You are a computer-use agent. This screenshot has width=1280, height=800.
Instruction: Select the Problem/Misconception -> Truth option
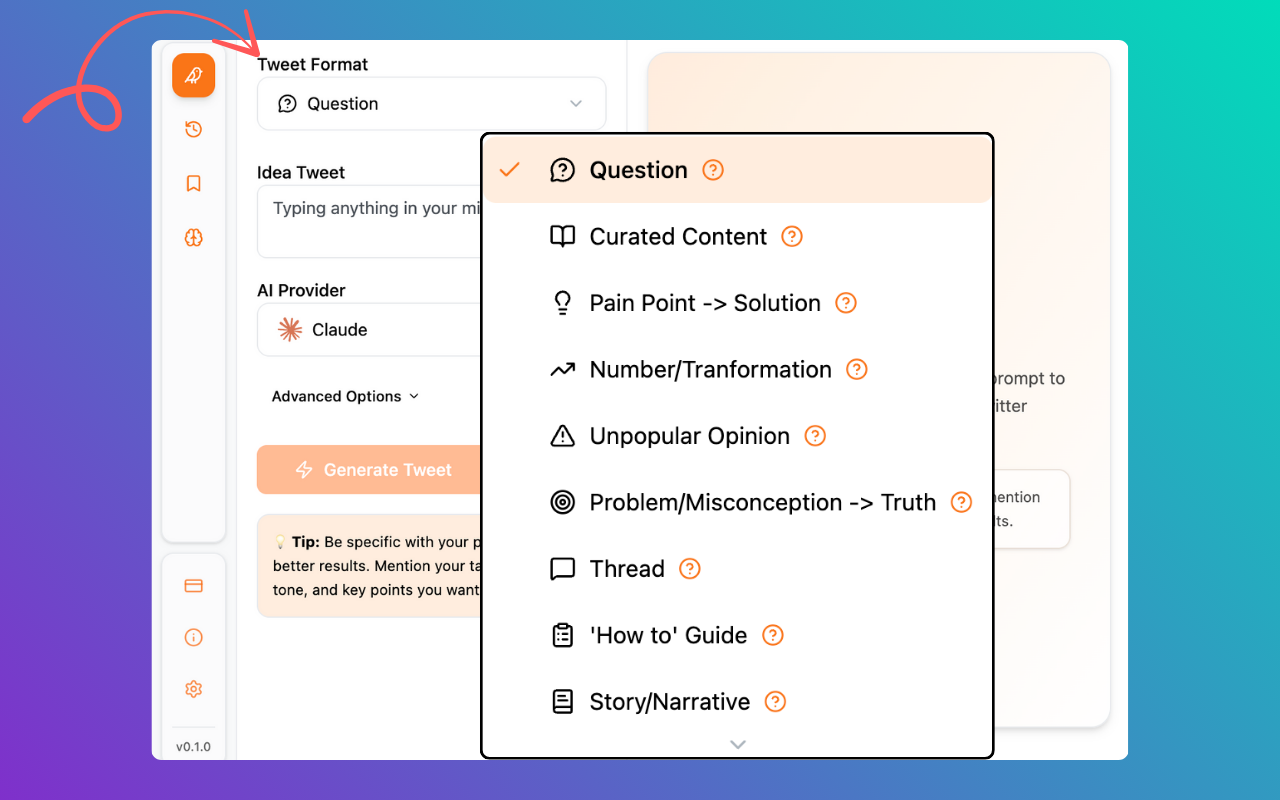pyautogui.click(x=762, y=503)
